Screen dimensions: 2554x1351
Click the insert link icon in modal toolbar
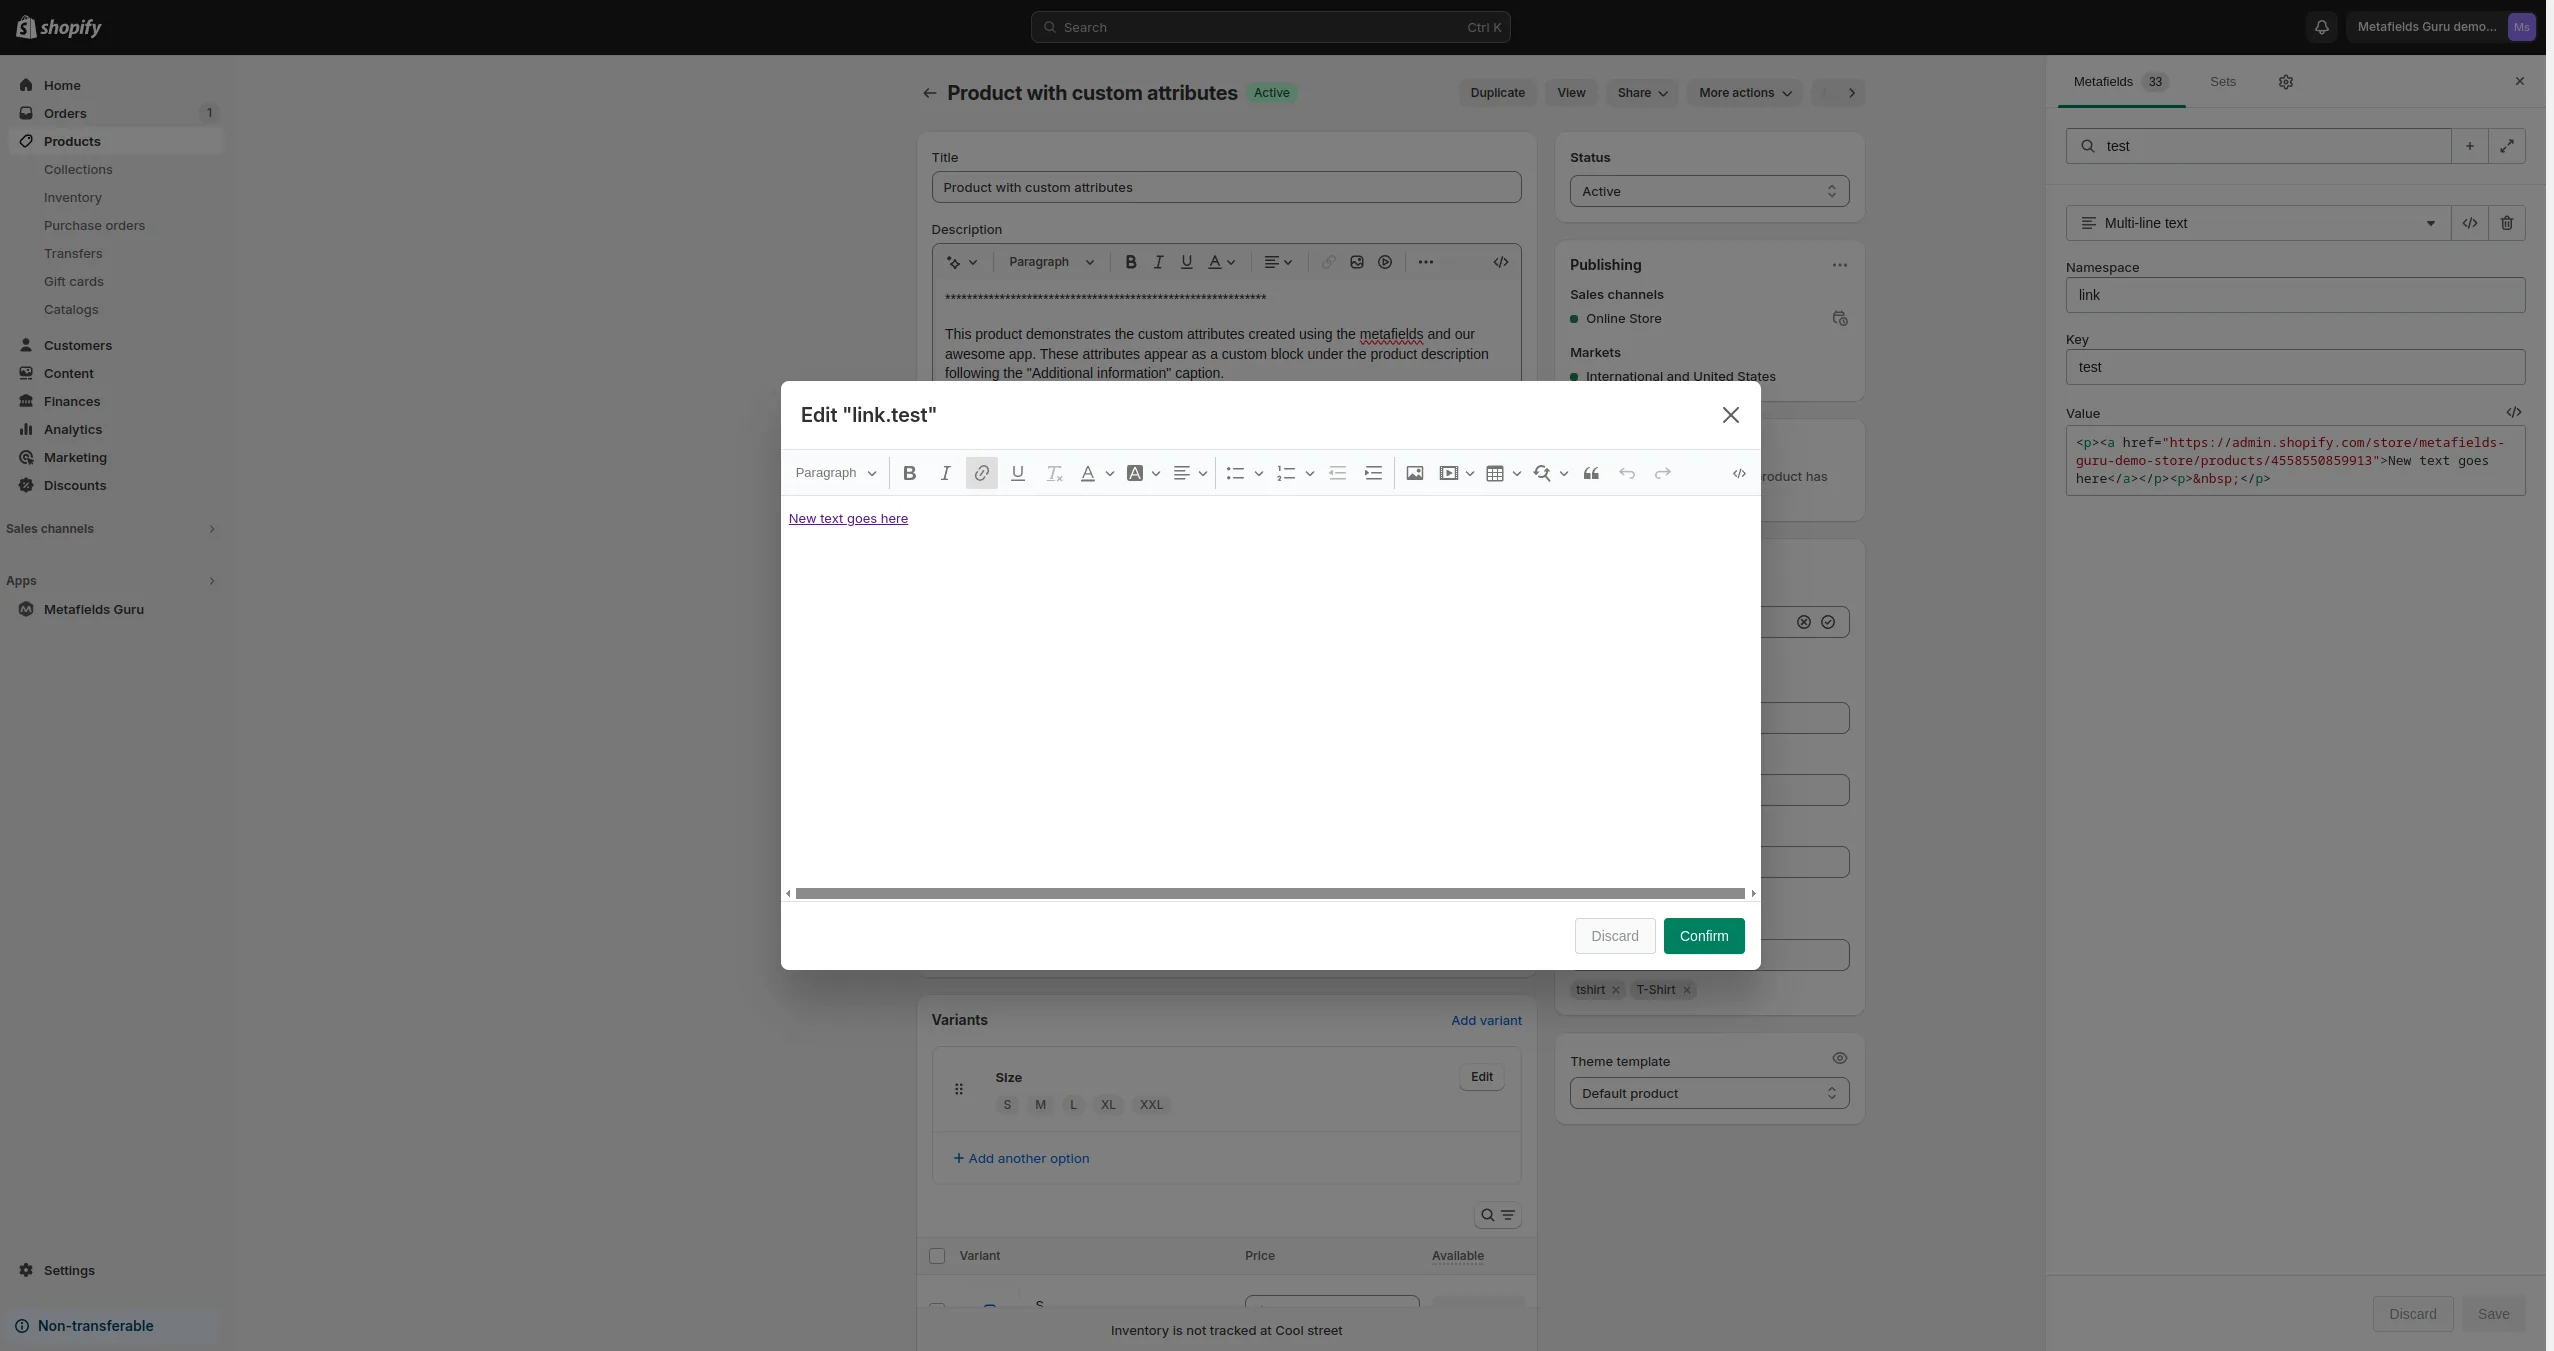(981, 473)
